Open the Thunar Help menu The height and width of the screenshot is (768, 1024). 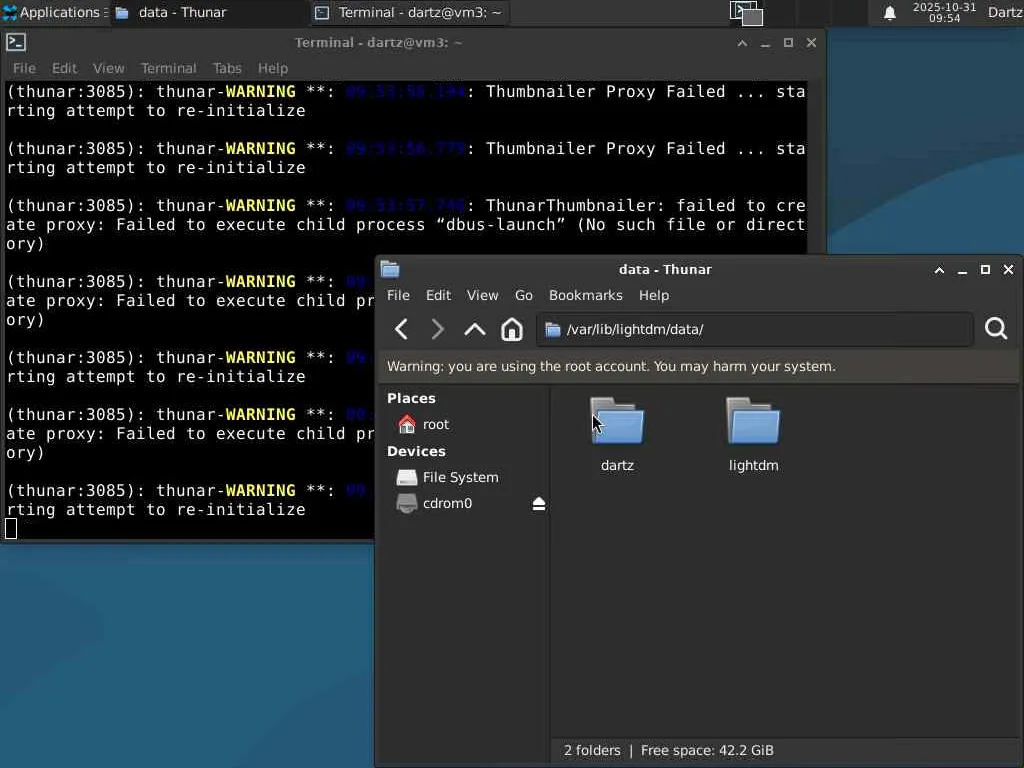(654, 295)
